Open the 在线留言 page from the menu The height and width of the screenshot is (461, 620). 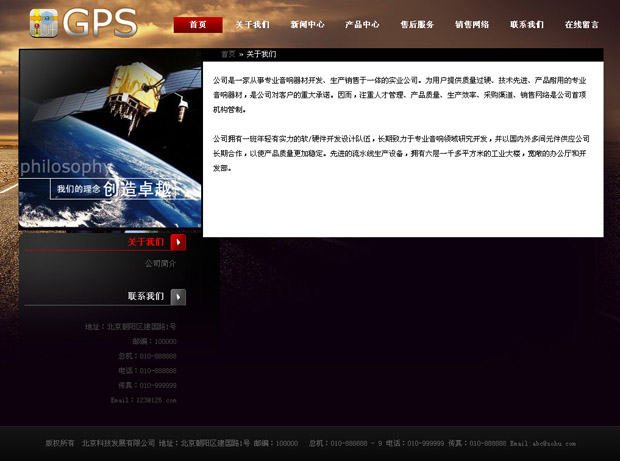pyautogui.click(x=581, y=24)
